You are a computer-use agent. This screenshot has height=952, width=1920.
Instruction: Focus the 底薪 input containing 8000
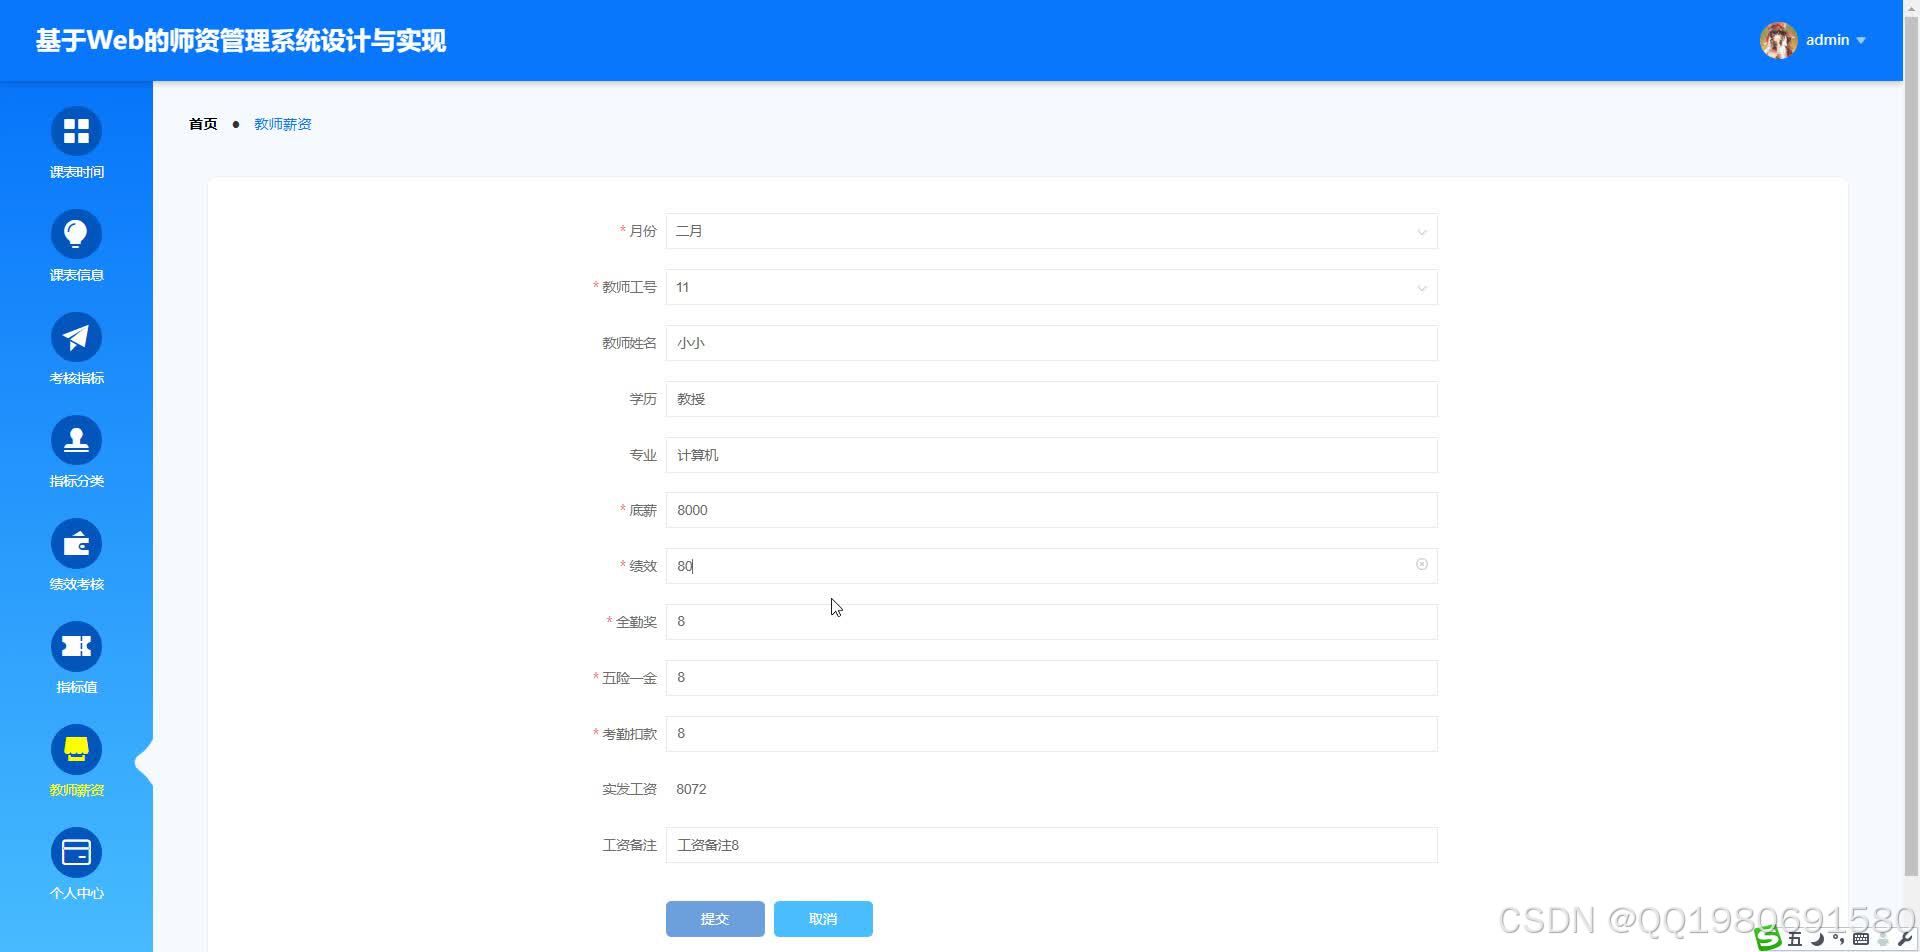tap(1051, 510)
